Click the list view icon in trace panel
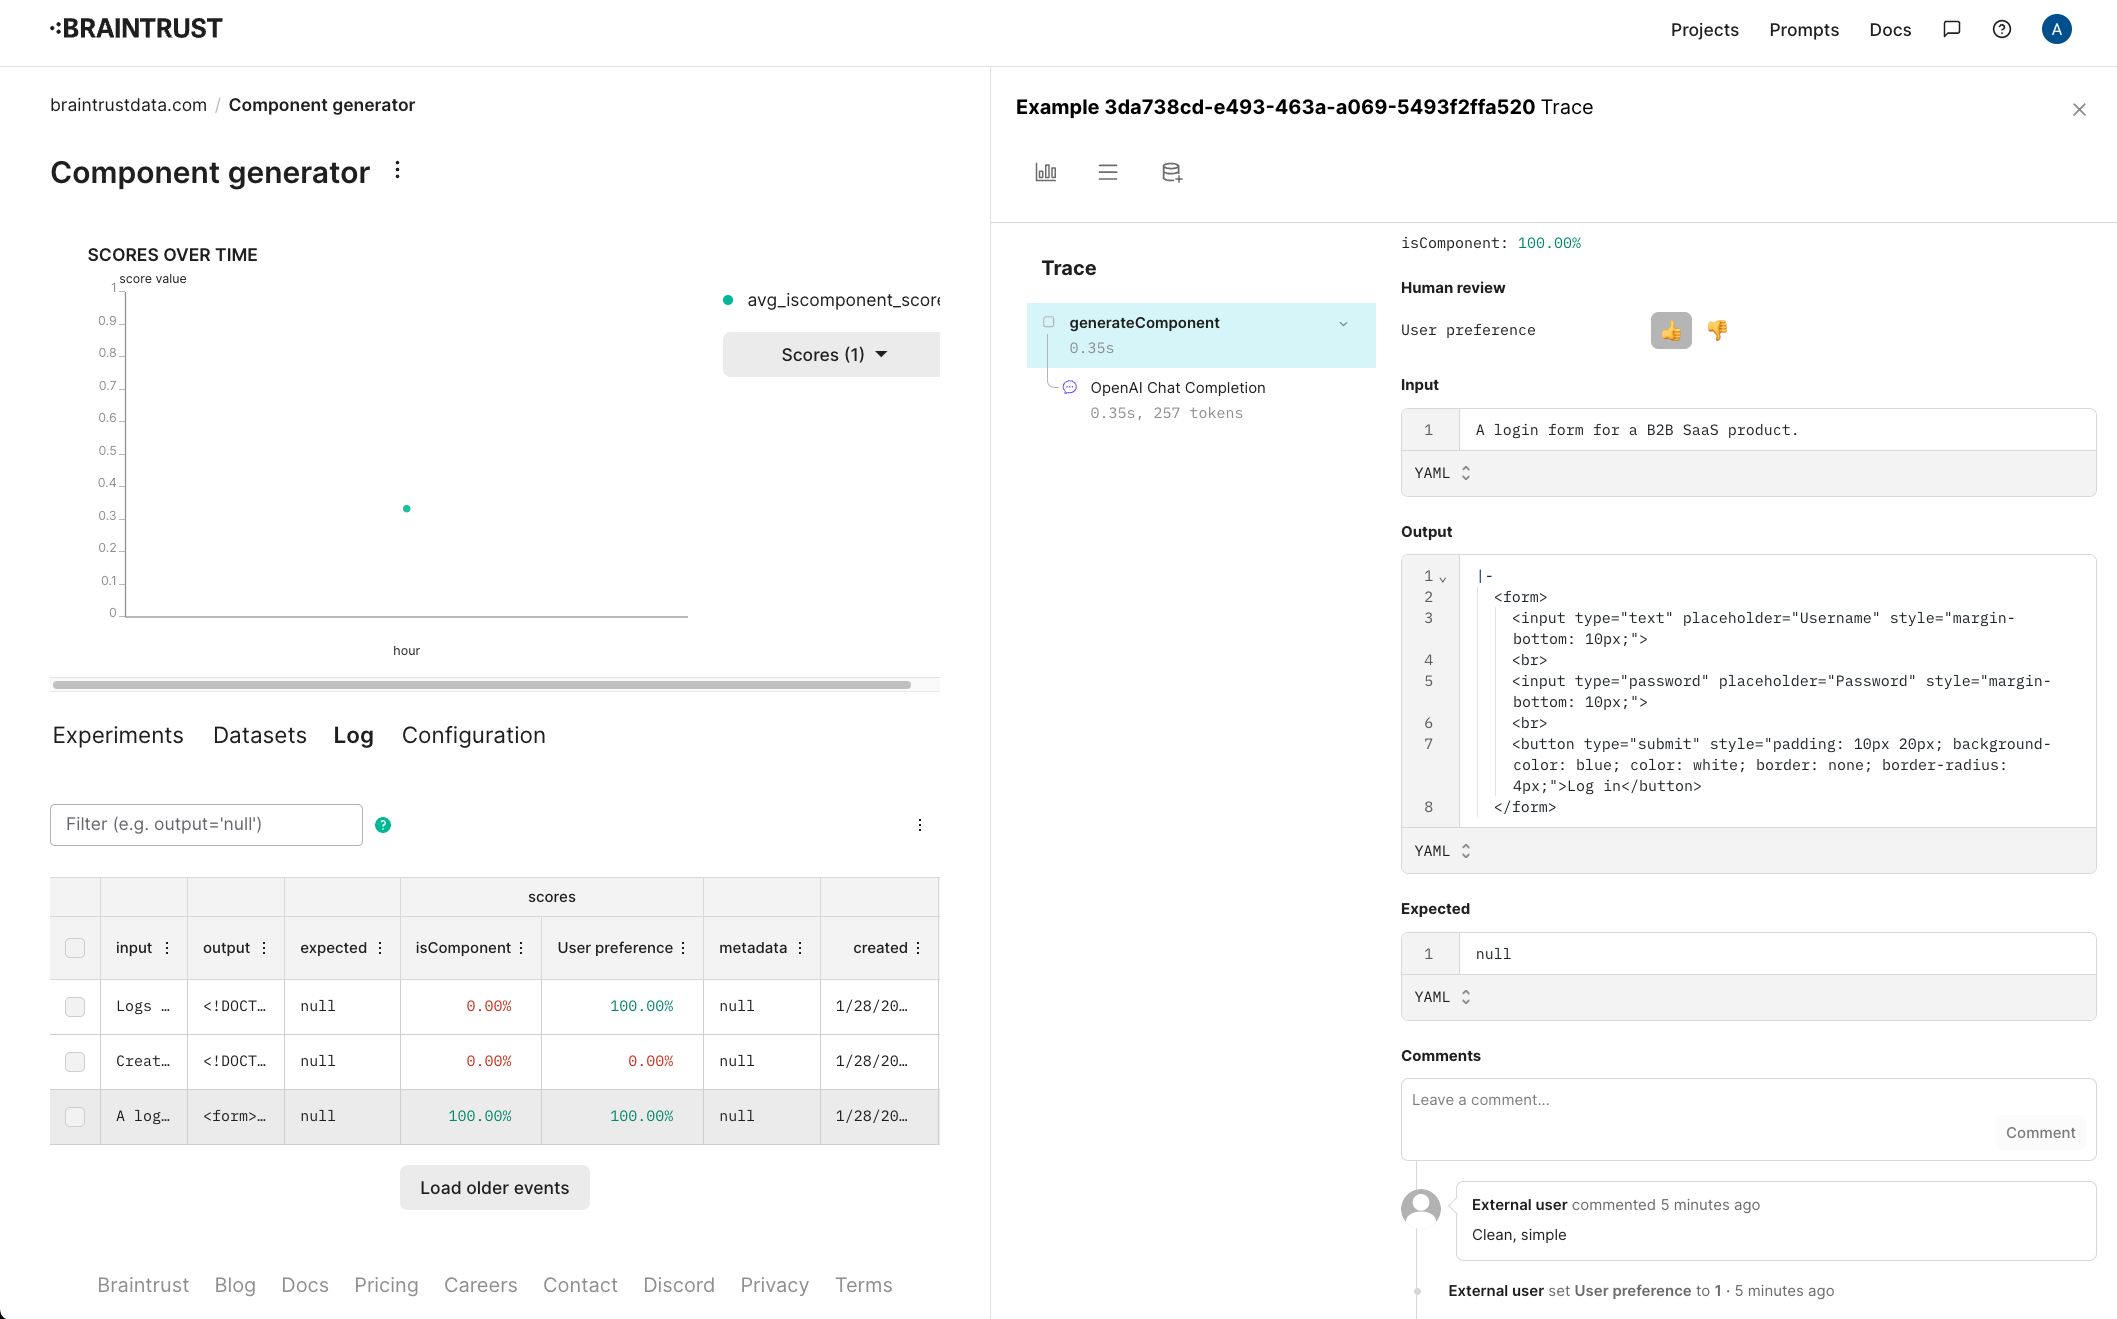This screenshot has height=1319, width=2117. coord(1107,172)
